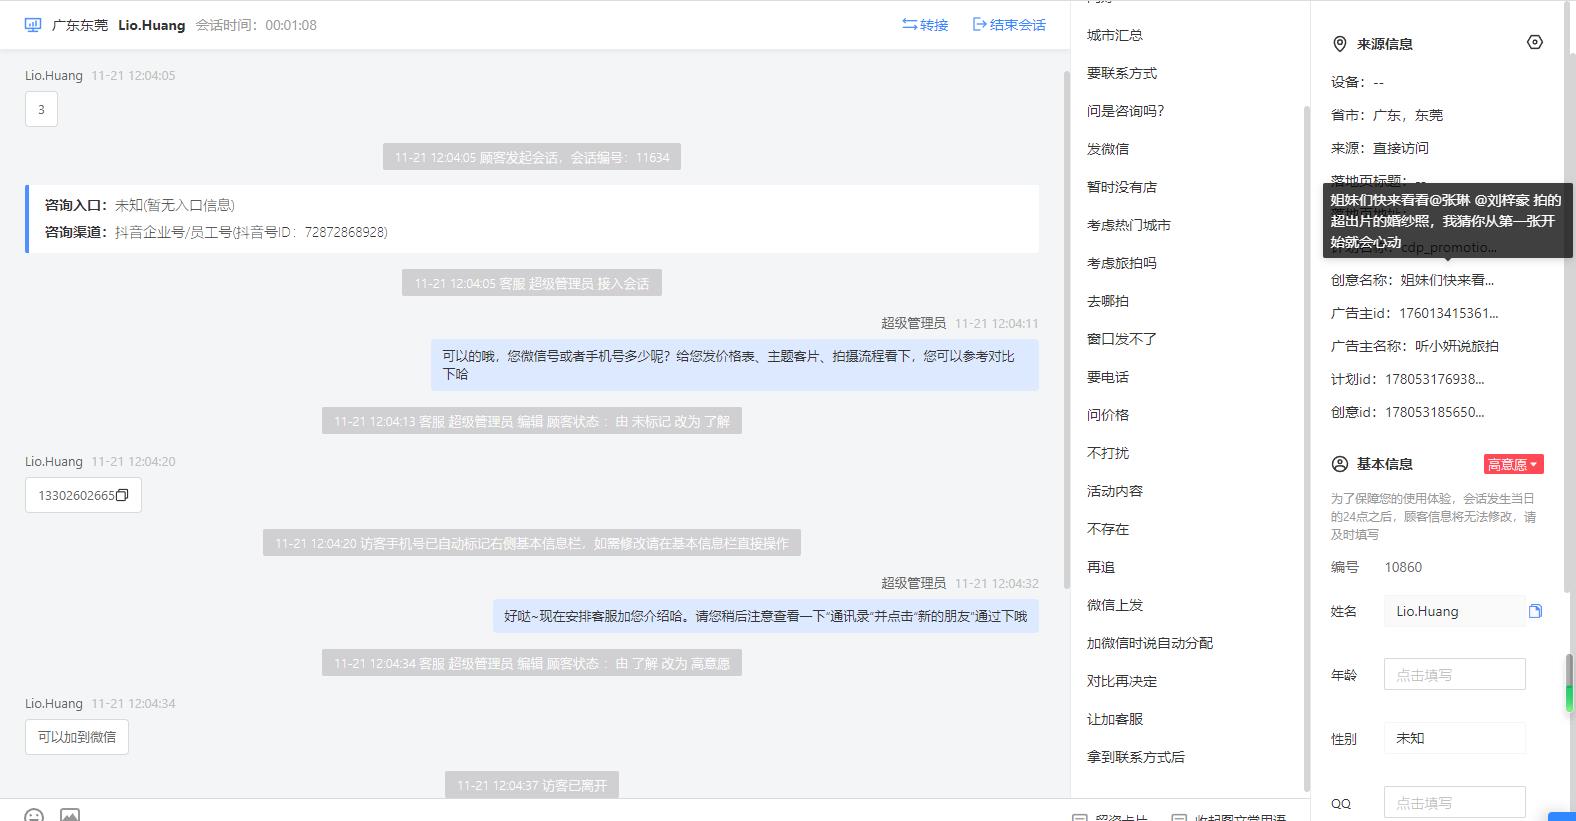Click system notice 访客已离开
Viewport: 1576px width, 821px height.
532,785
